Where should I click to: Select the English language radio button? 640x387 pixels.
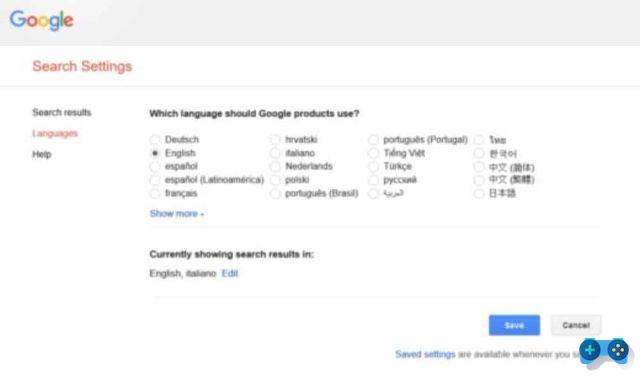coord(155,153)
